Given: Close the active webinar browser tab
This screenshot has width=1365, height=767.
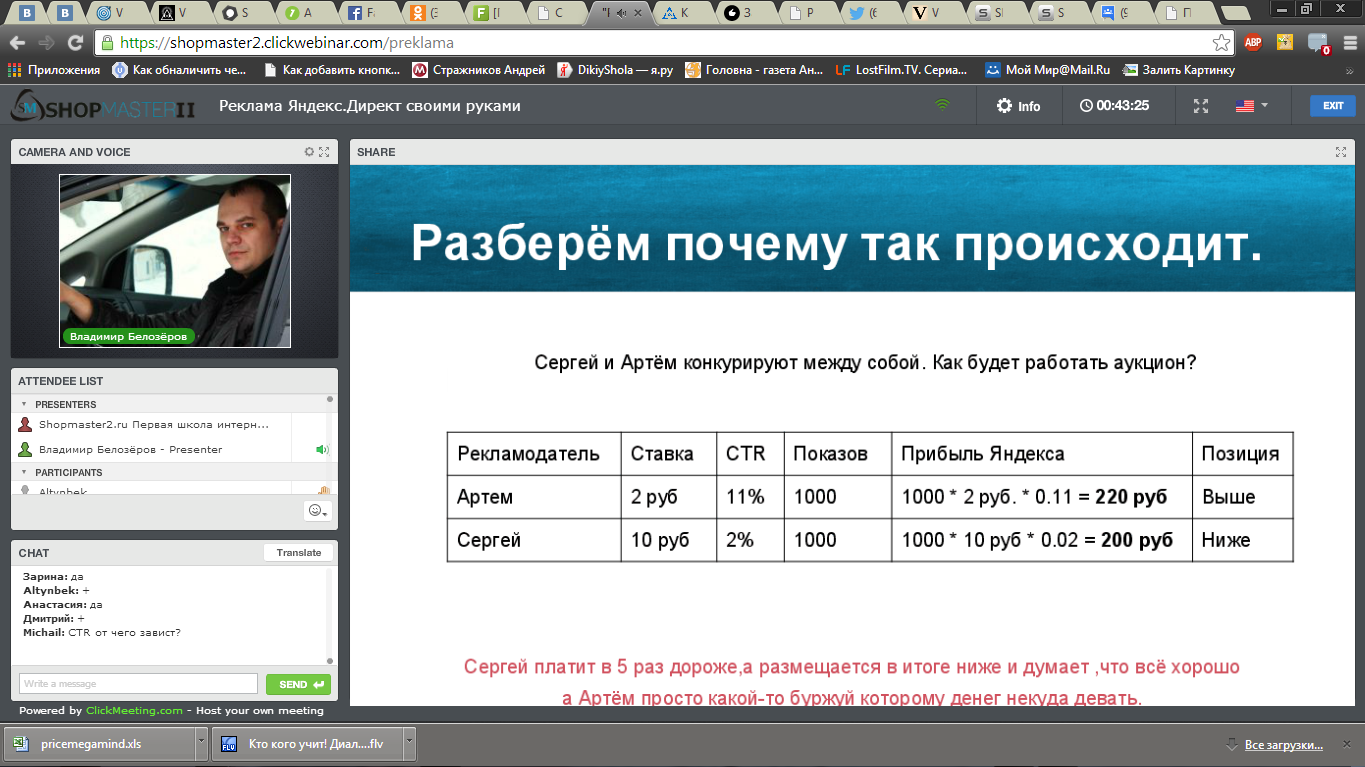Looking at the screenshot, I should (x=638, y=13).
